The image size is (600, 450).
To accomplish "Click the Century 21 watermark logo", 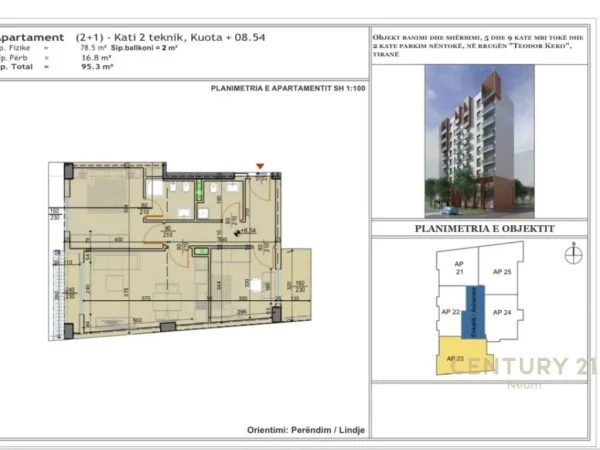I will (x=520, y=369).
